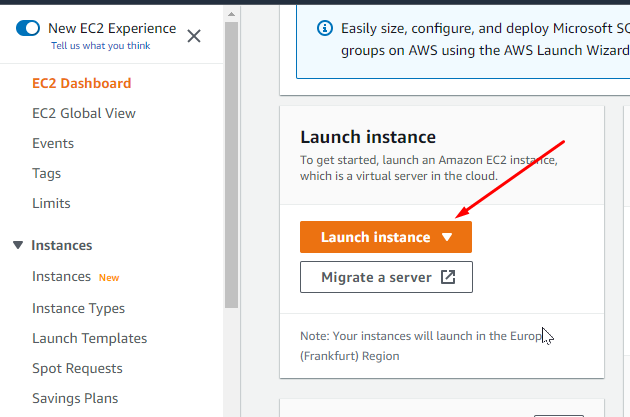
Task: Close the New EC2 Experience banner
Action: [194, 36]
